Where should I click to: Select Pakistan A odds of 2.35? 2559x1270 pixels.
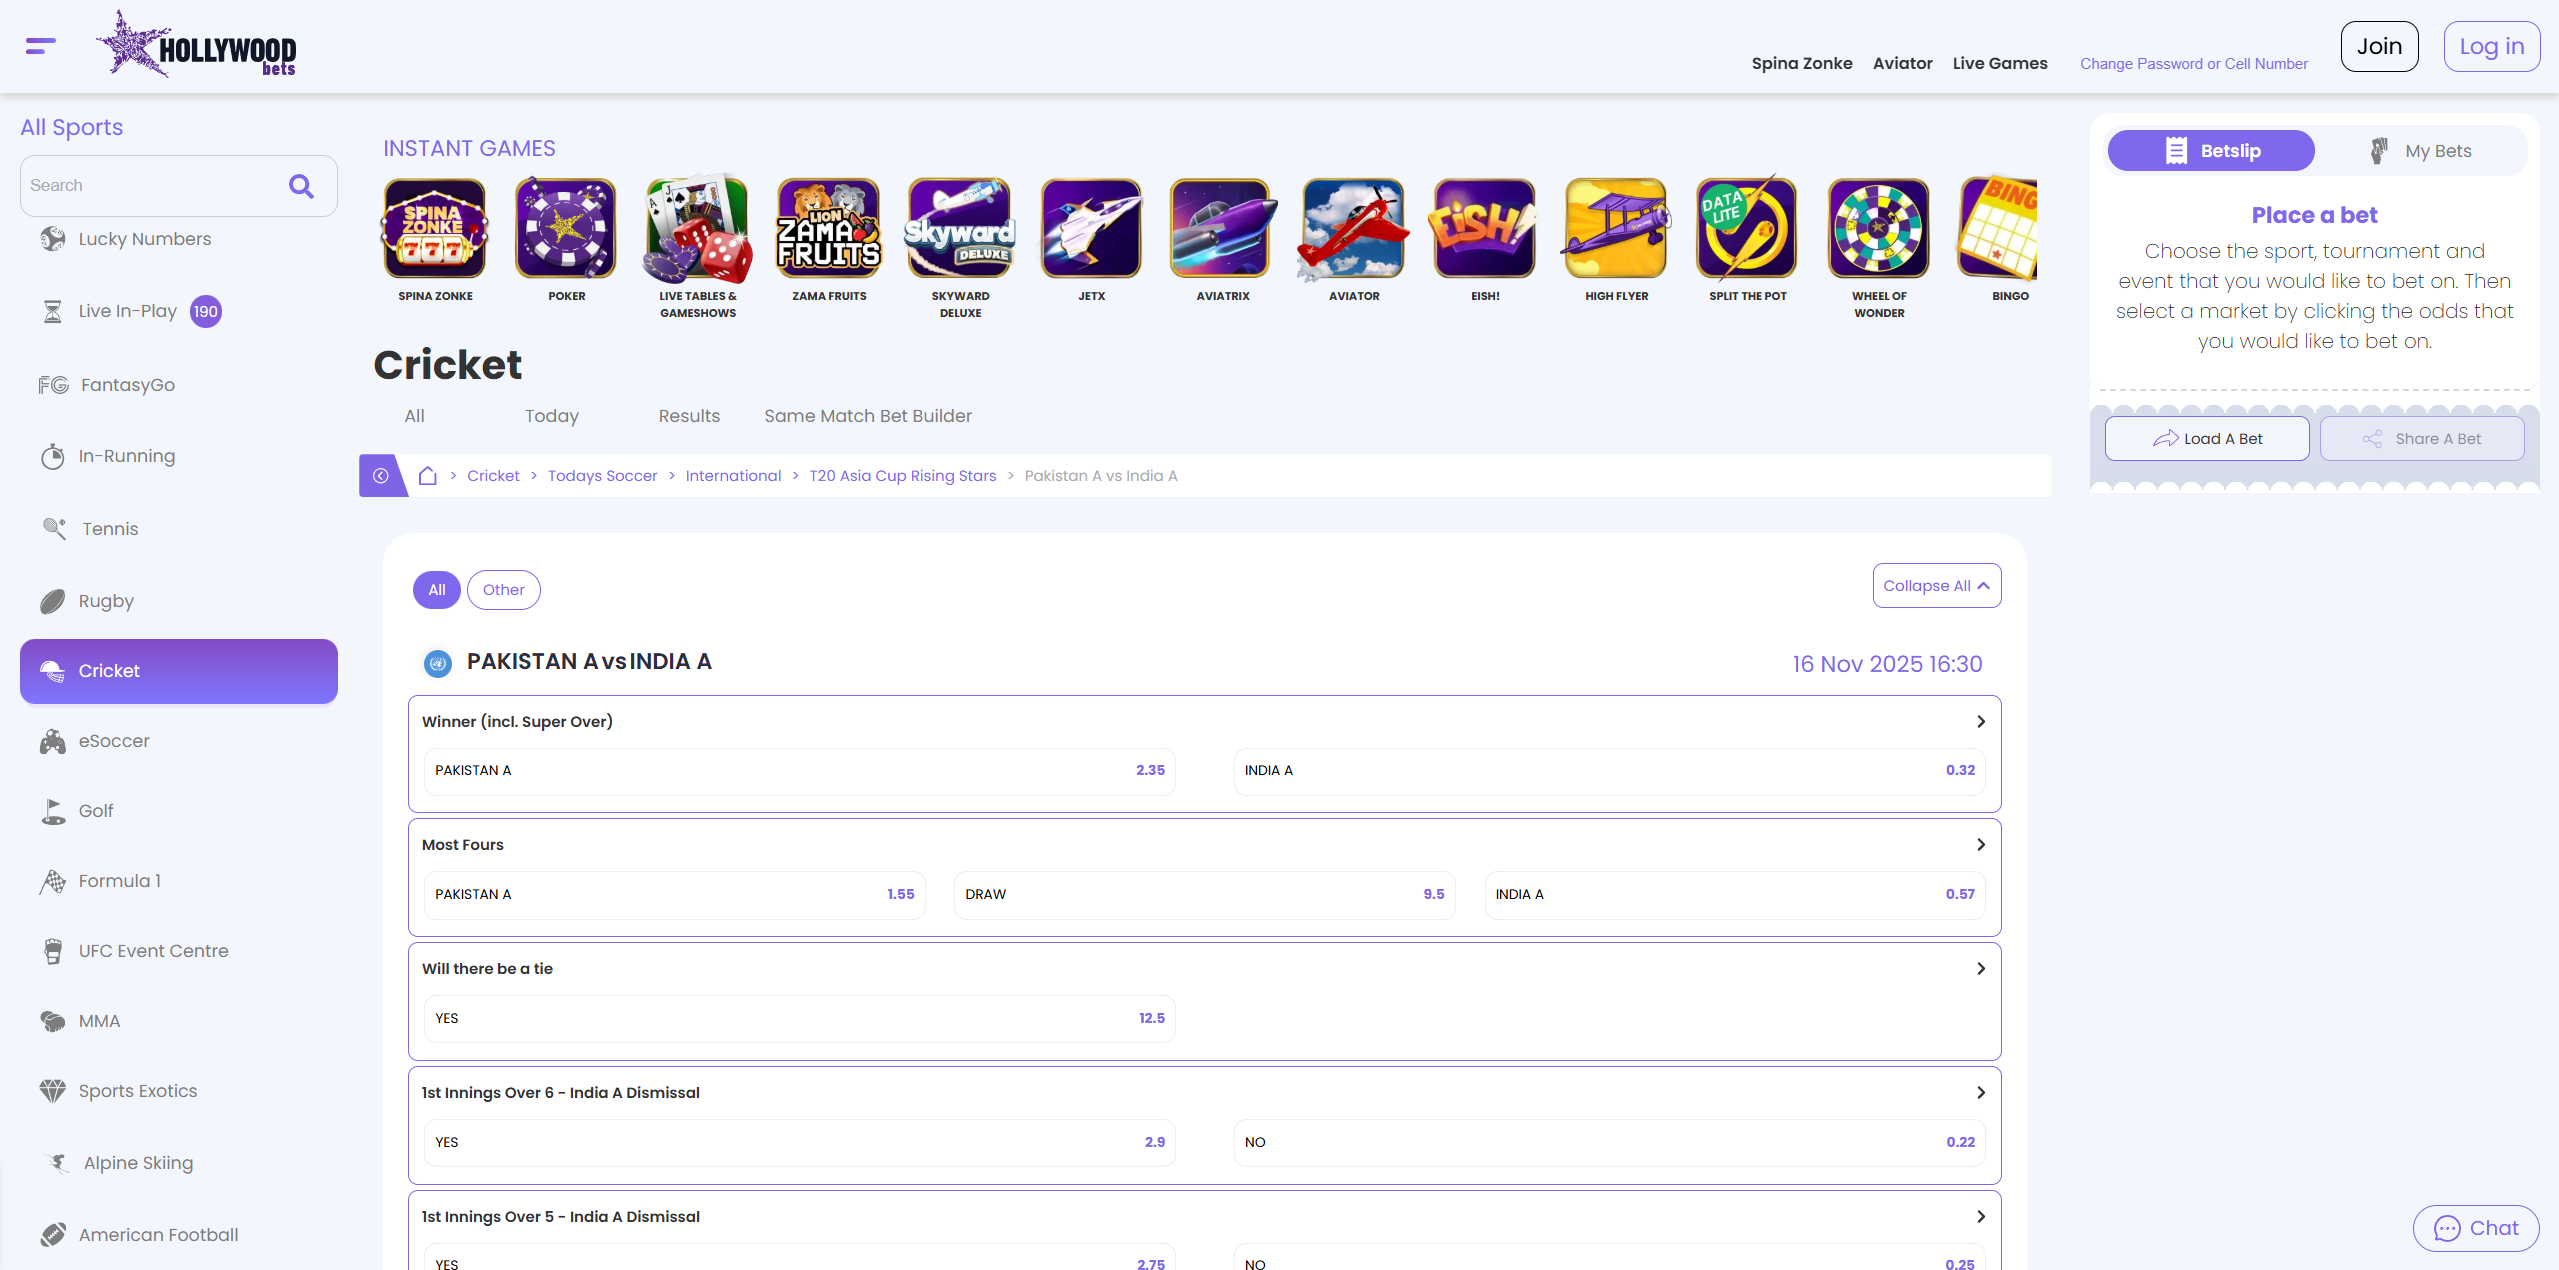coord(797,770)
